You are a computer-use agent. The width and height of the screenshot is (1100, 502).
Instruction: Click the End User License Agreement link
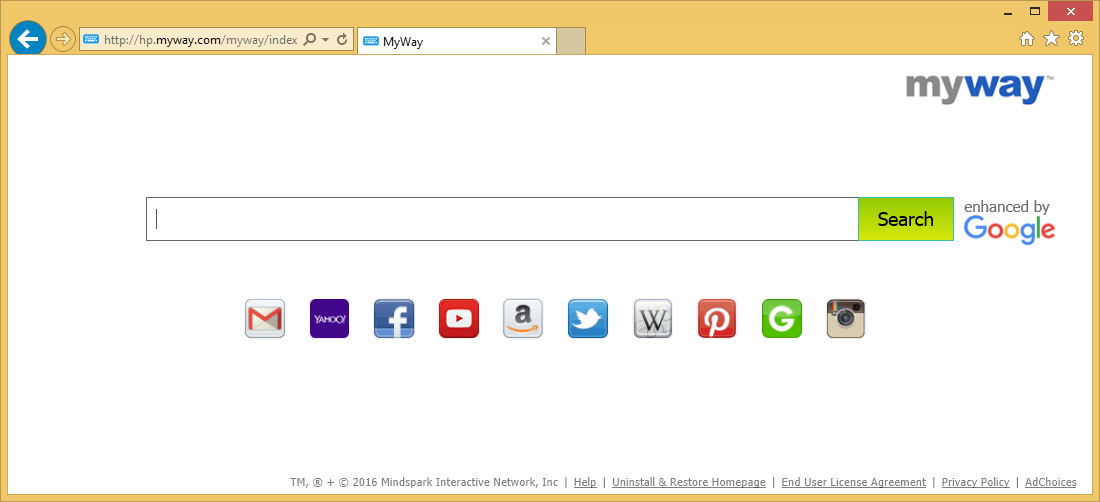[x=853, y=482]
